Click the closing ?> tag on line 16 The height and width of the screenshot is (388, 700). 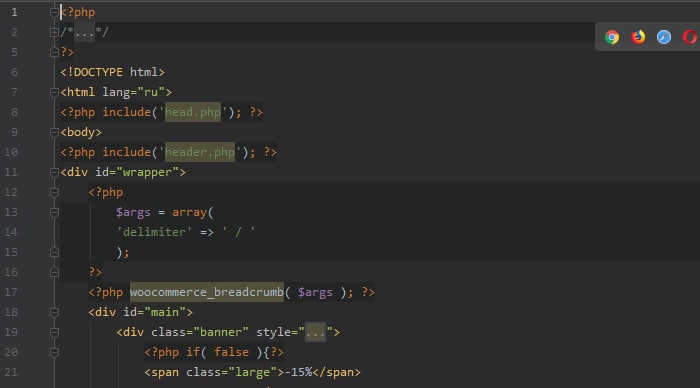pos(95,272)
